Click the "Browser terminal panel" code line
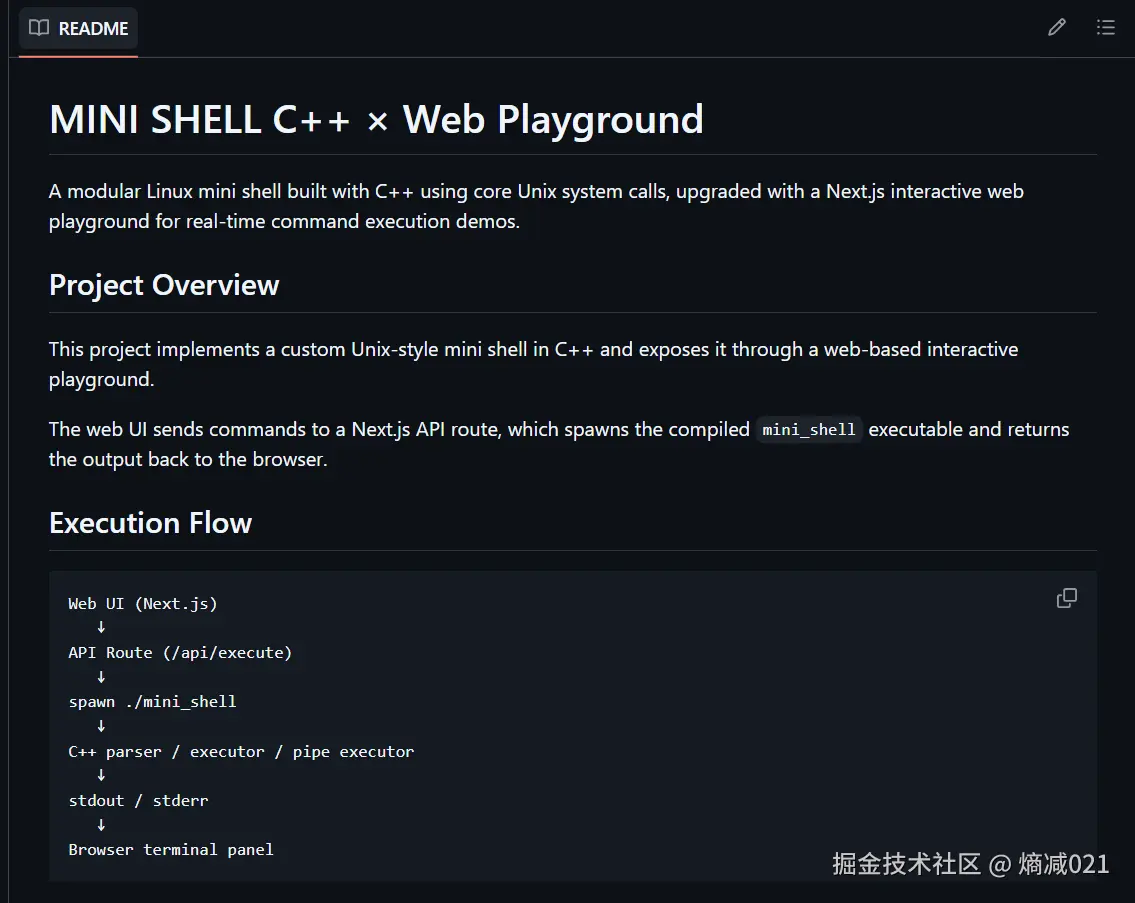 [x=171, y=849]
